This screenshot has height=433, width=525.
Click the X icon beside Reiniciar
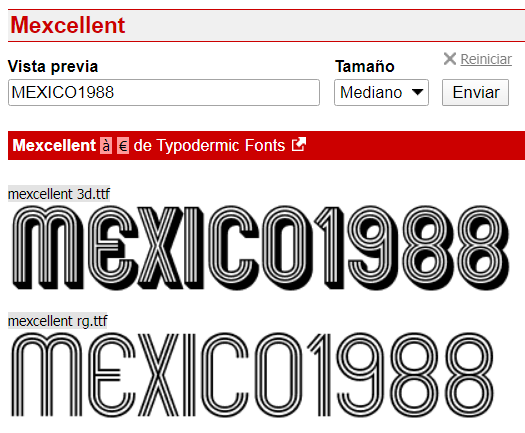450,59
